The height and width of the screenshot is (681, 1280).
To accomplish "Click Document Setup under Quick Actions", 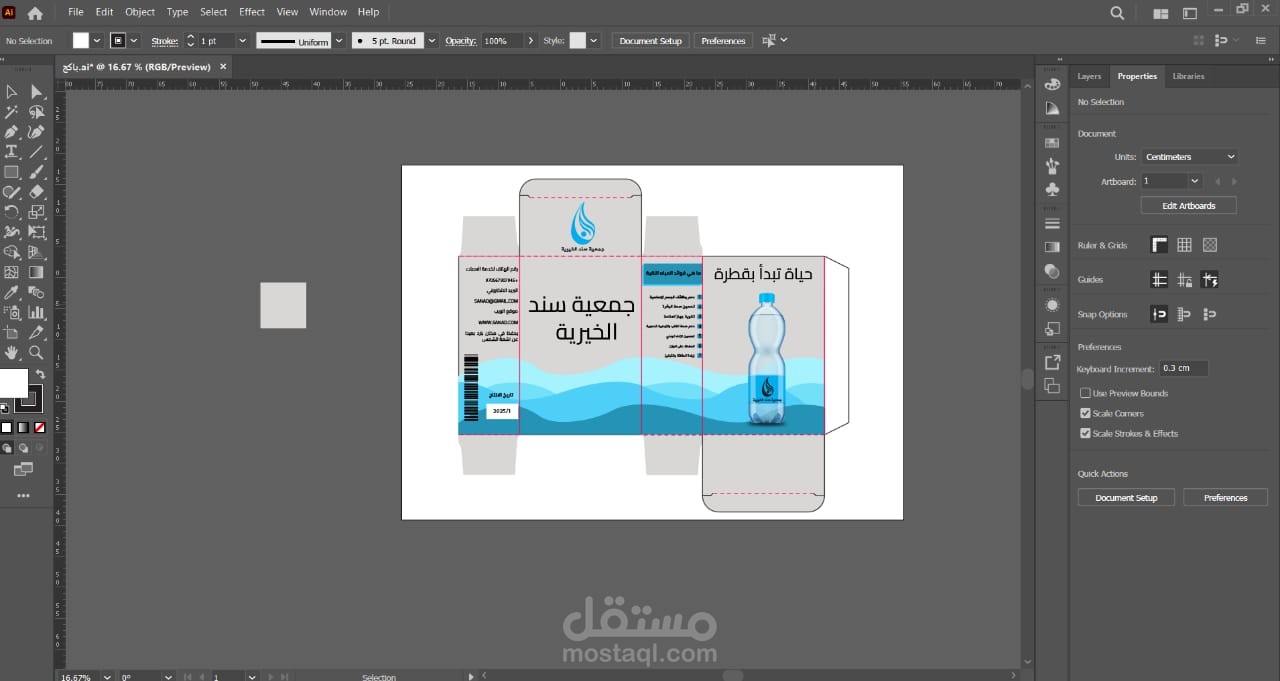I will click(x=1126, y=497).
